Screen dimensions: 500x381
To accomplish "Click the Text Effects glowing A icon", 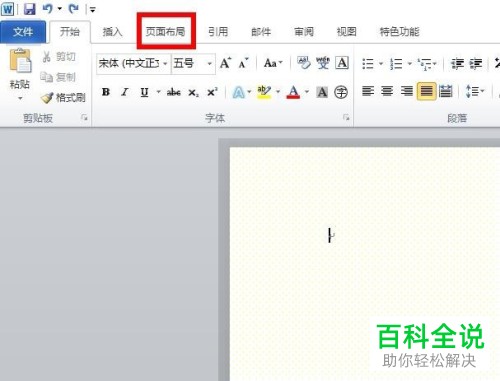I will click(239, 92).
